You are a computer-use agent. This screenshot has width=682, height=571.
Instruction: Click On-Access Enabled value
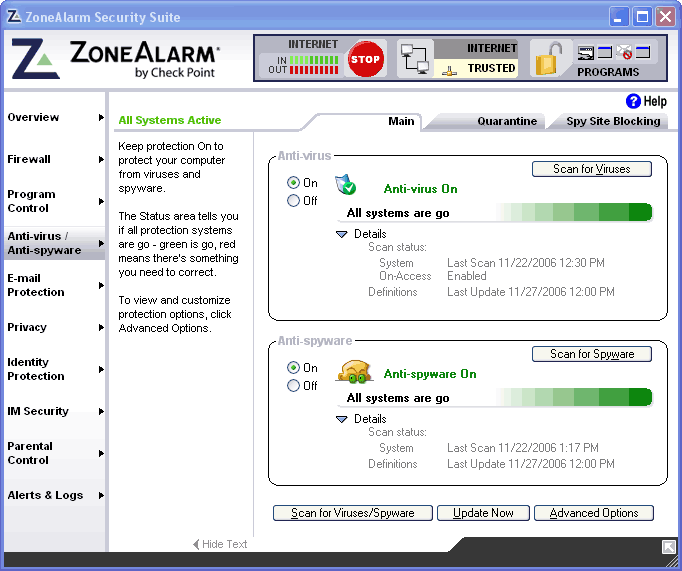coord(467,276)
